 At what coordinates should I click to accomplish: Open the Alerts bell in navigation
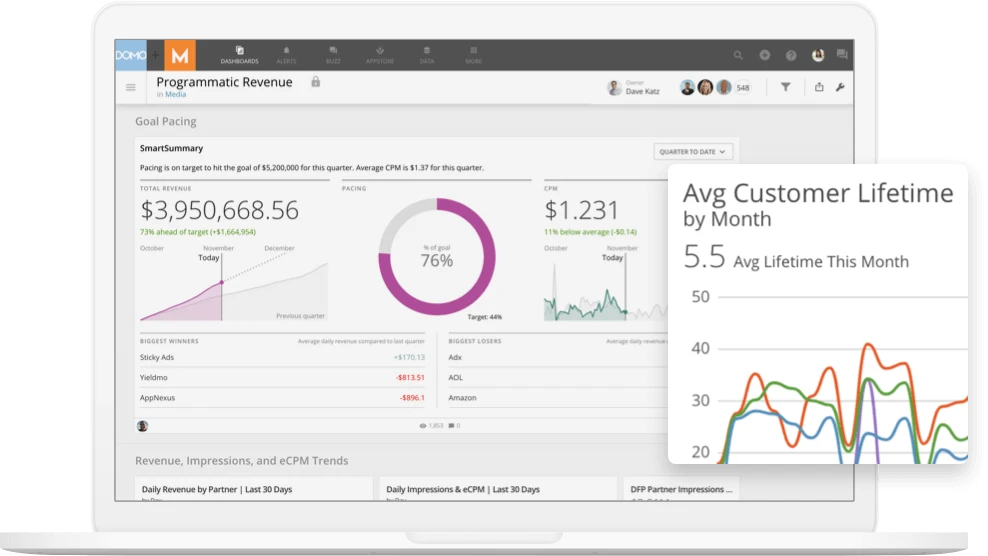click(x=287, y=54)
